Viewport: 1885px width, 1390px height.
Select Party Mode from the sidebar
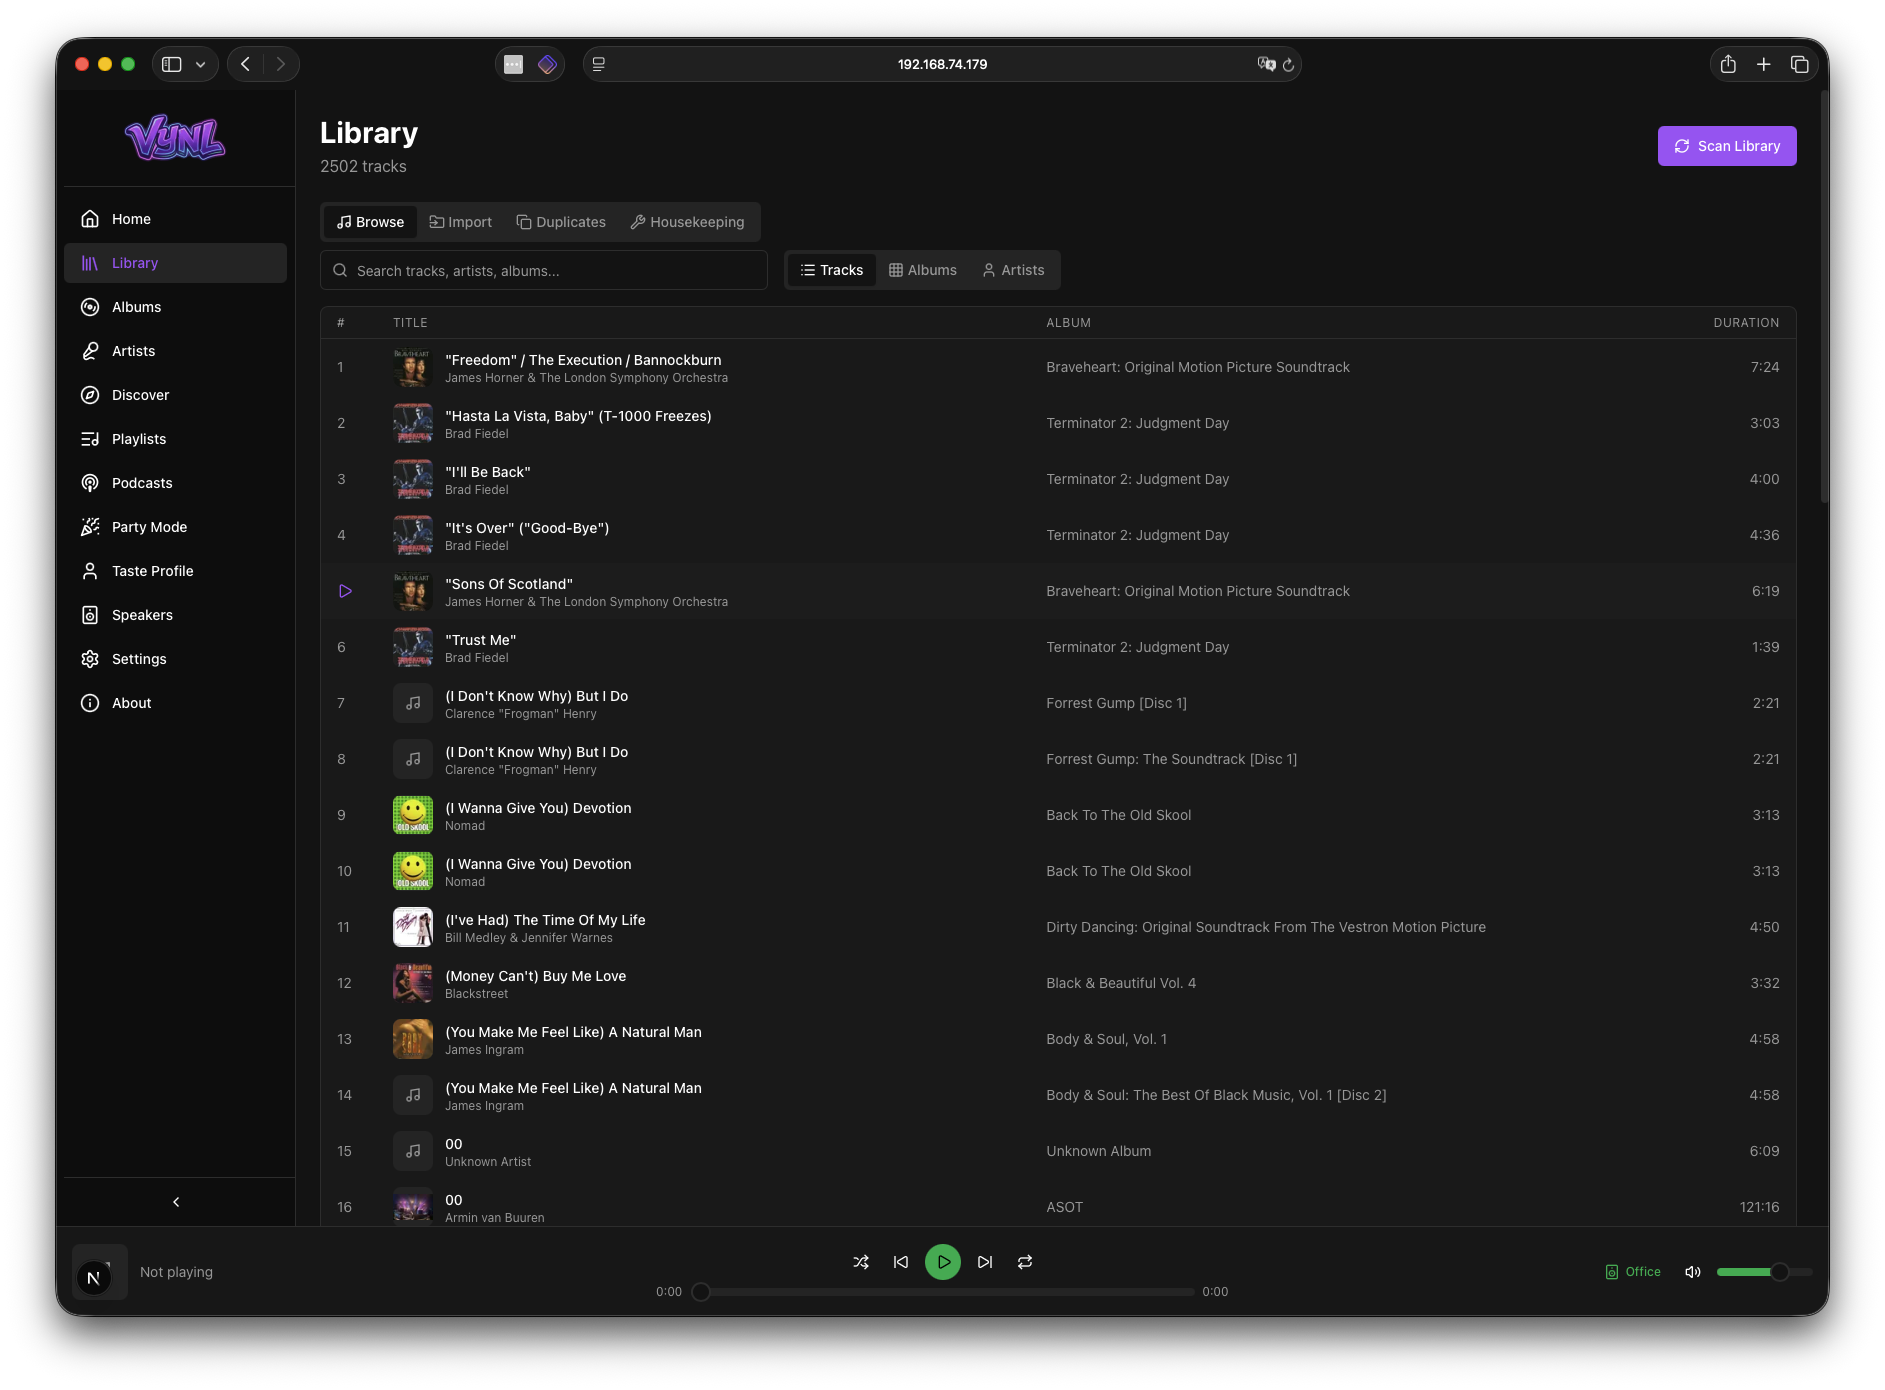click(x=148, y=527)
